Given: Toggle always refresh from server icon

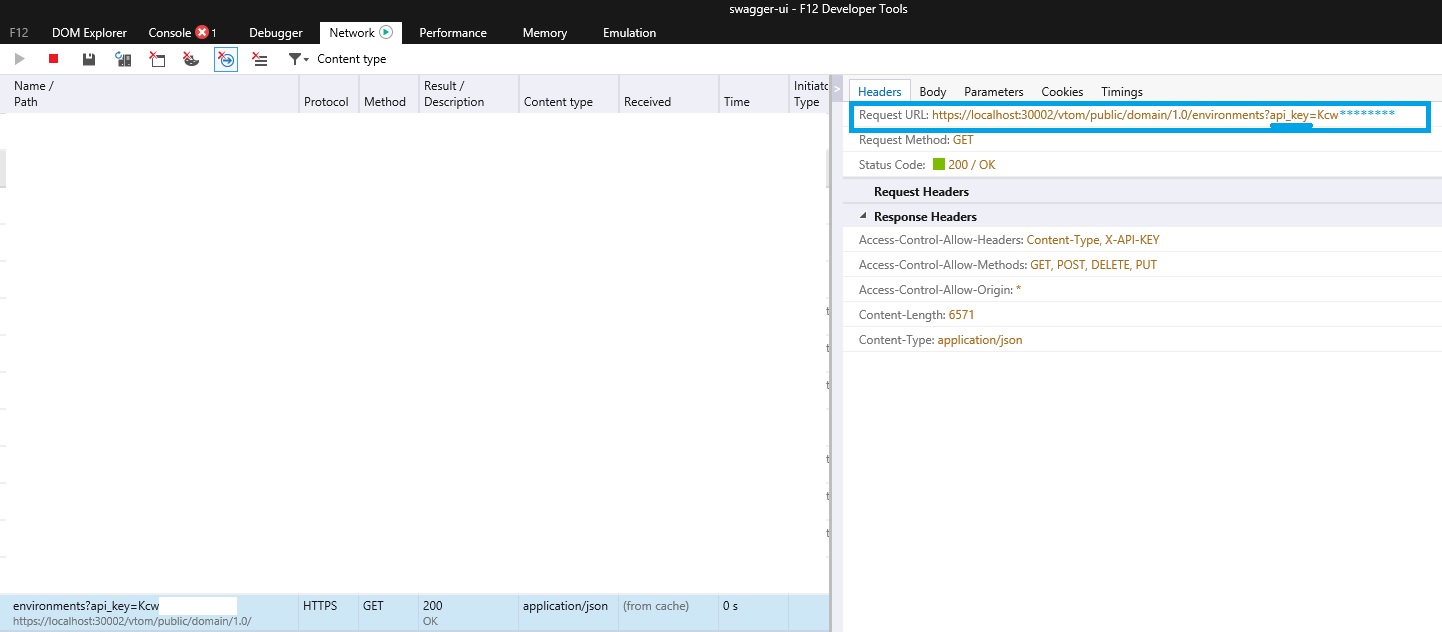Looking at the screenshot, I should [x=123, y=59].
